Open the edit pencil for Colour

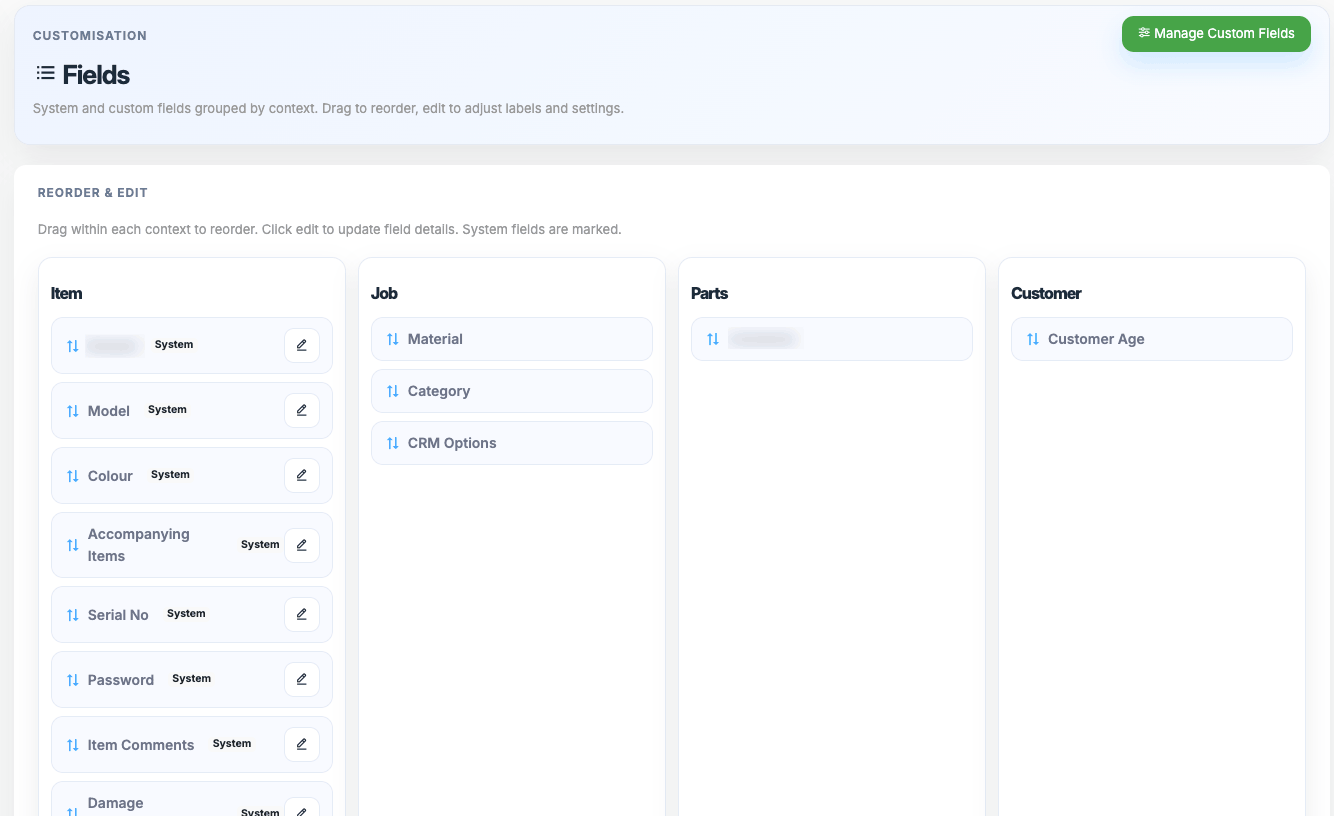[302, 475]
